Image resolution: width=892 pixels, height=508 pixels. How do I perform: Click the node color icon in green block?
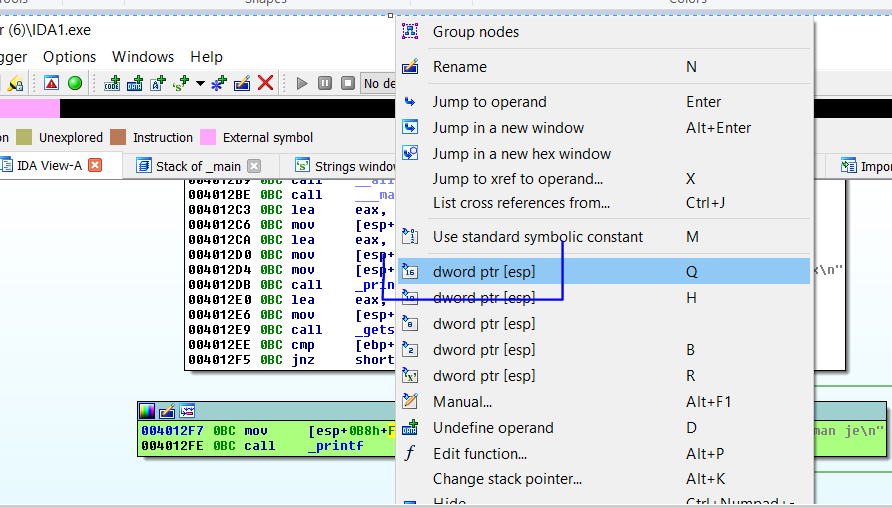click(147, 411)
